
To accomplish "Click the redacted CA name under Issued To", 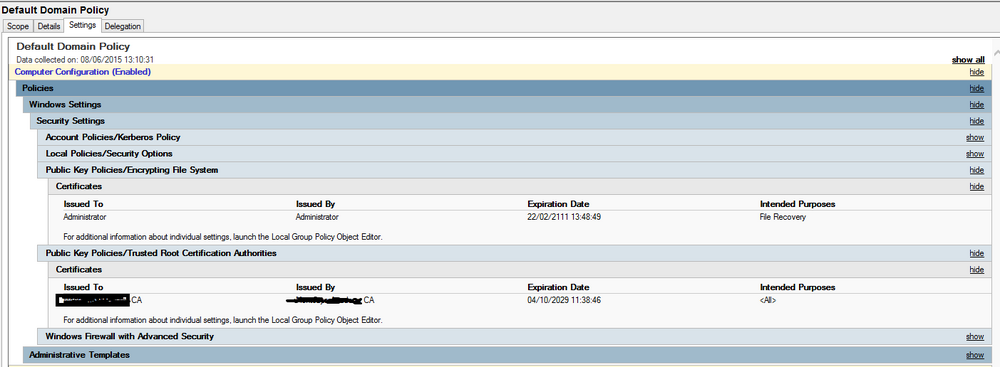I will tap(99, 299).
